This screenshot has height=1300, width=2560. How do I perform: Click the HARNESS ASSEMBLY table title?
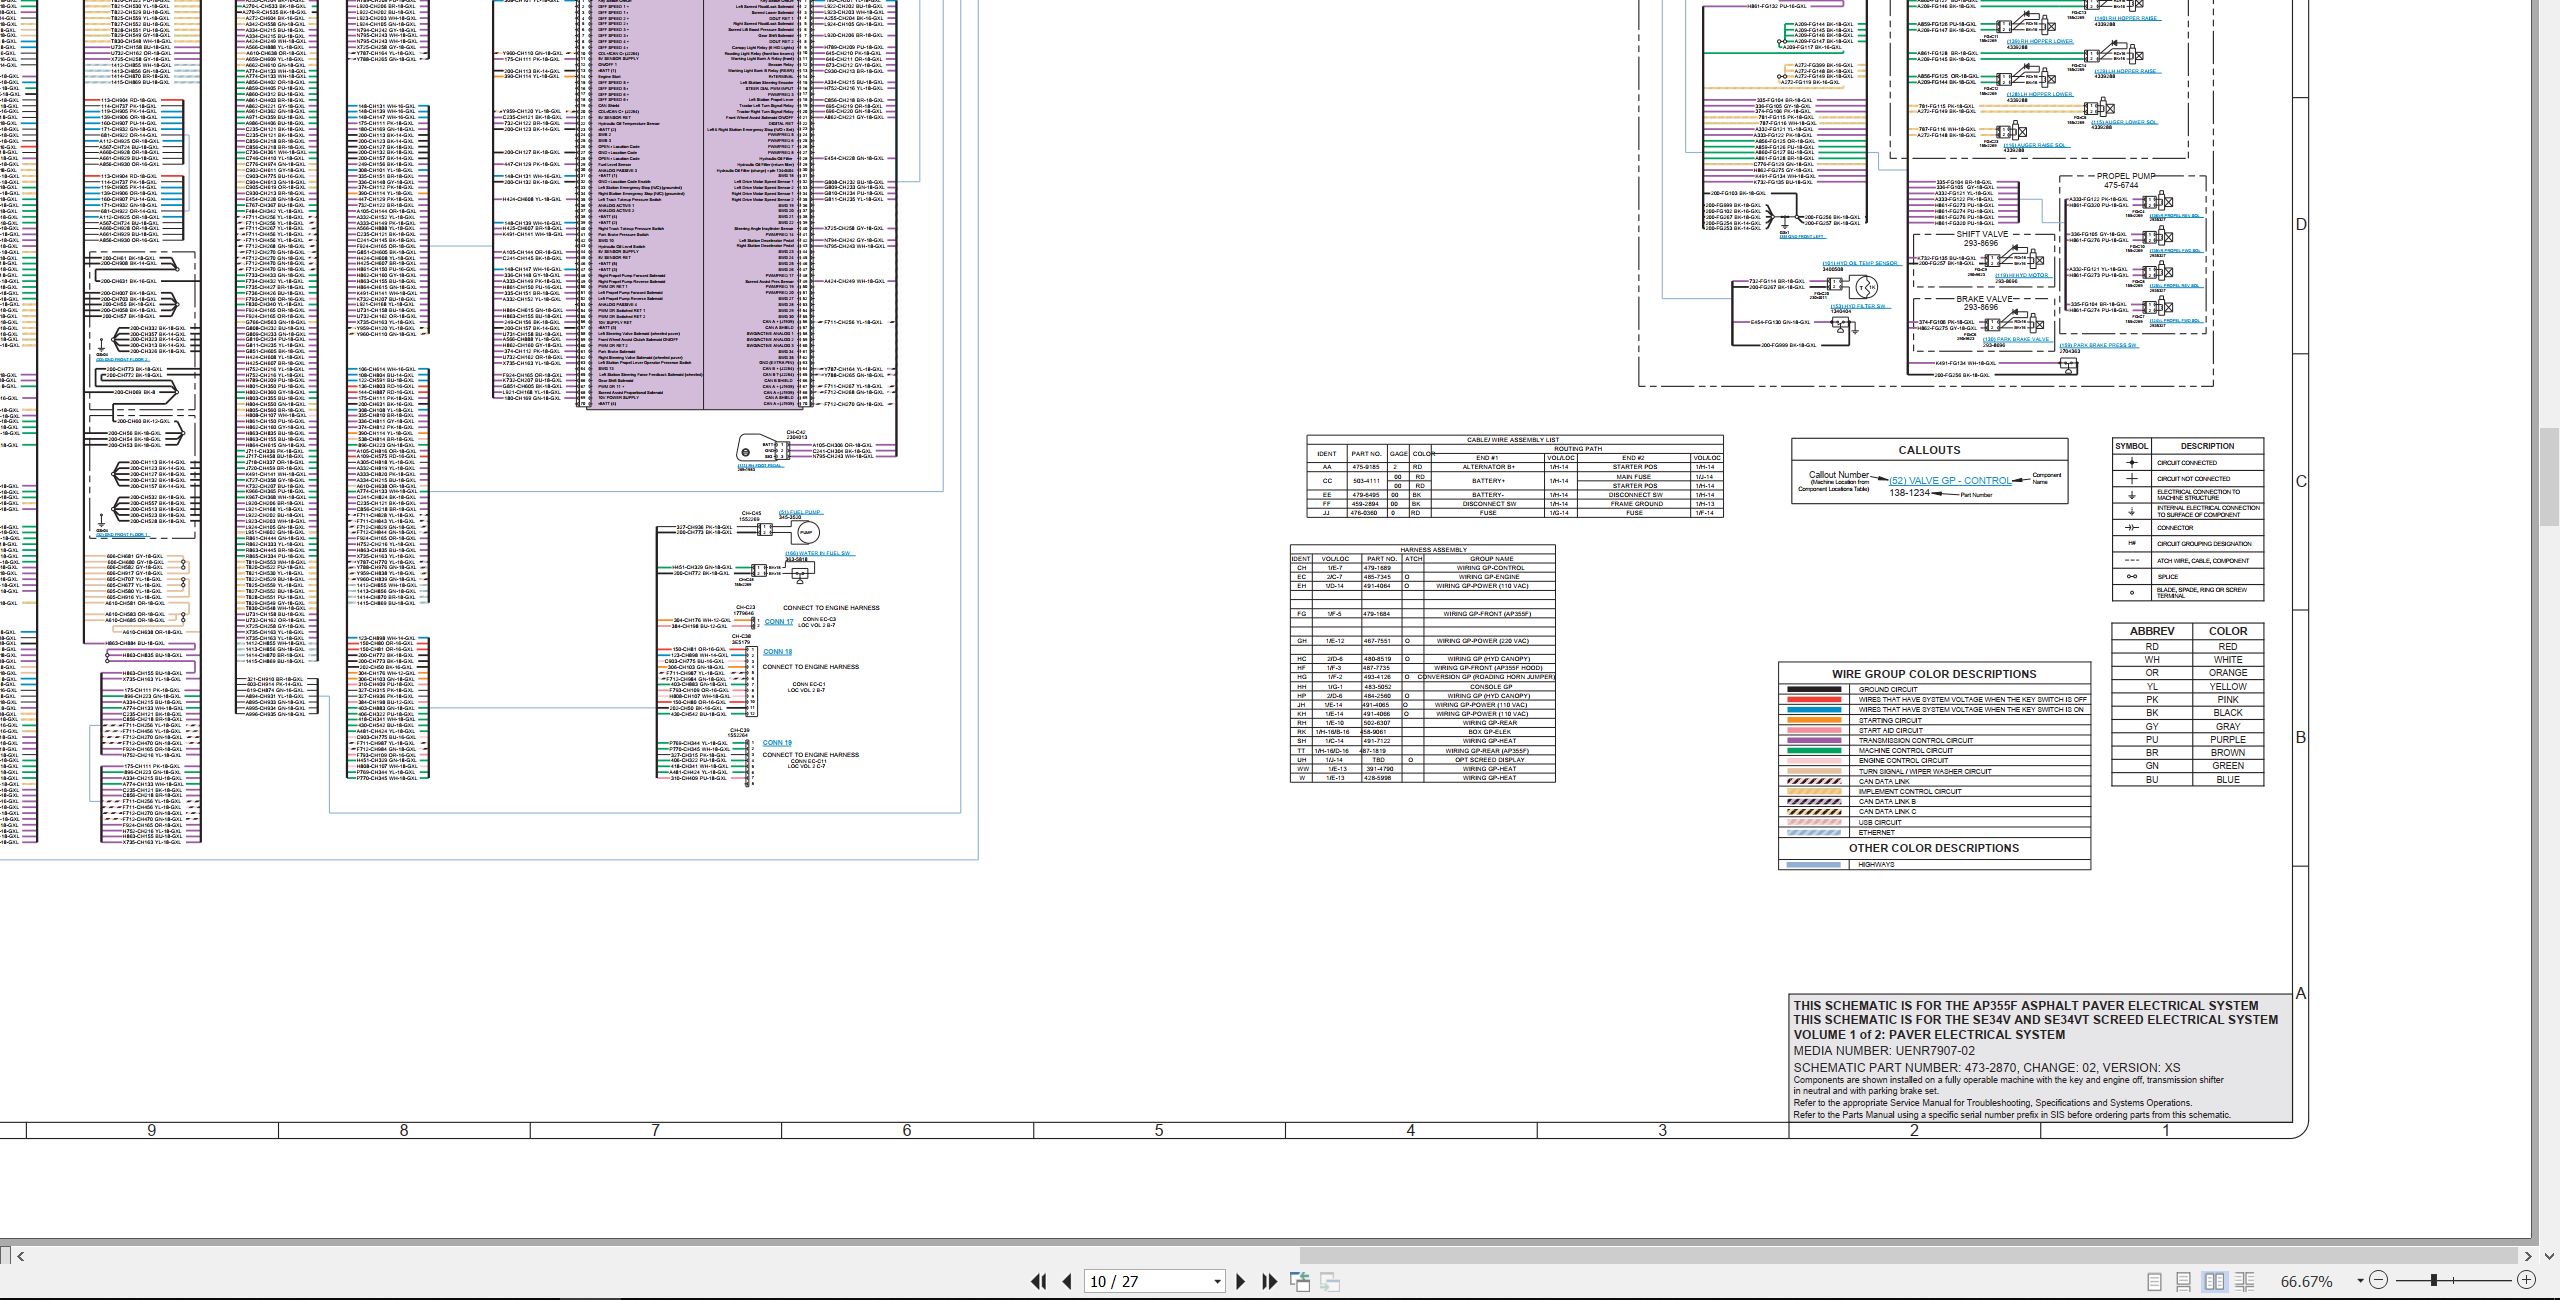click(1434, 550)
